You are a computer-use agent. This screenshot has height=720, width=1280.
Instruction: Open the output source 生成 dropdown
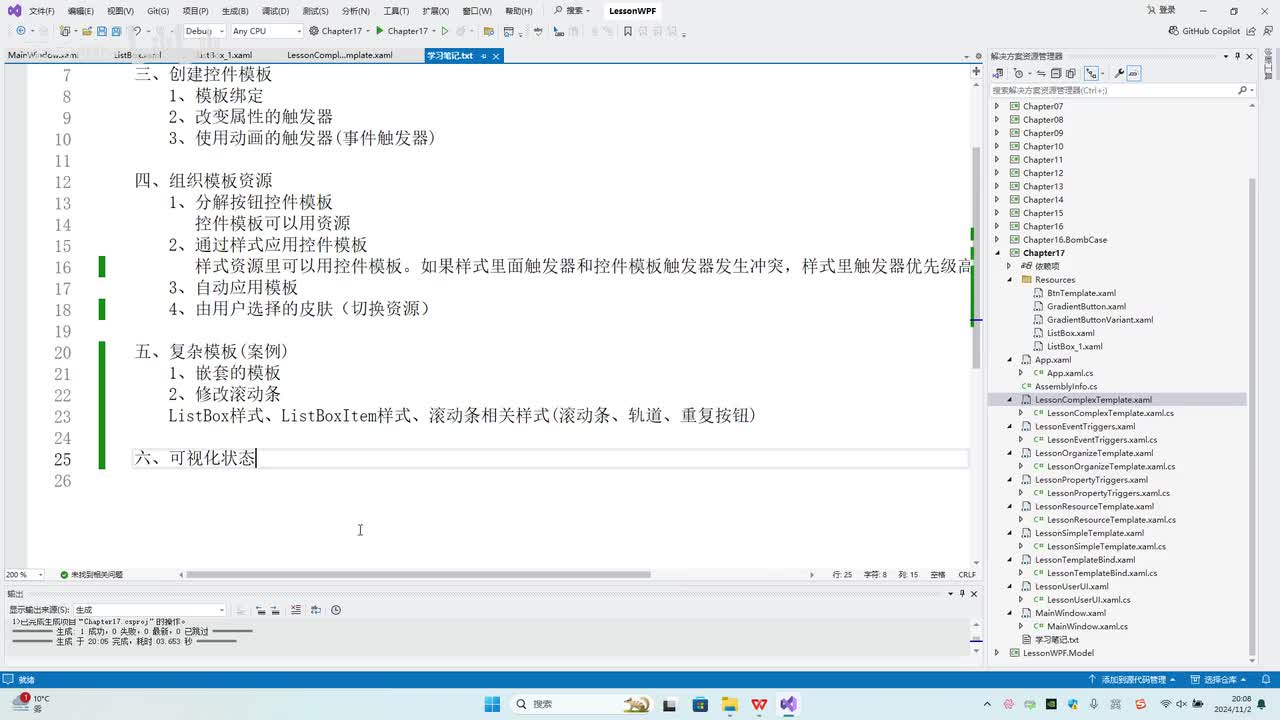149,610
